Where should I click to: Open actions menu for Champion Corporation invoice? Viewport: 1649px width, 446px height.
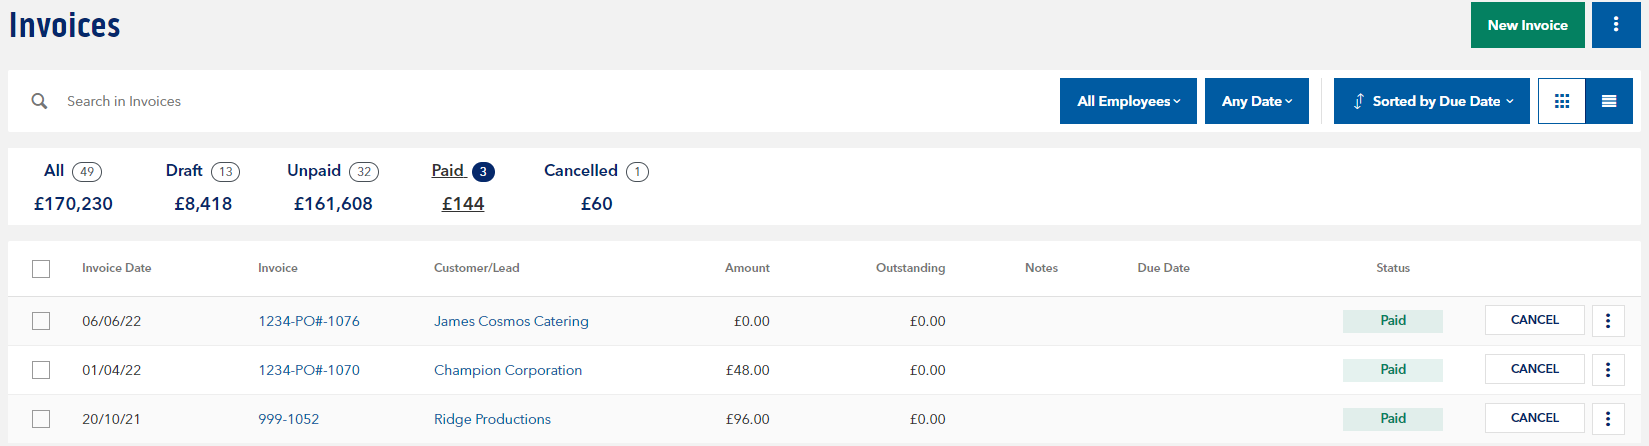point(1607,370)
